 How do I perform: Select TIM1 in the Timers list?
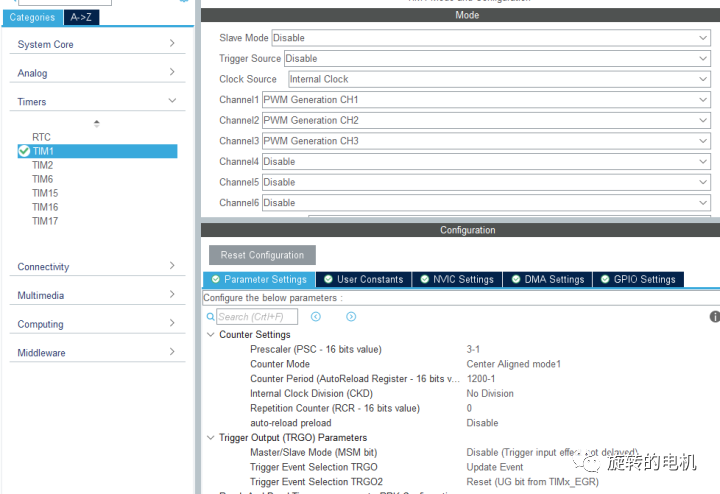click(97, 151)
